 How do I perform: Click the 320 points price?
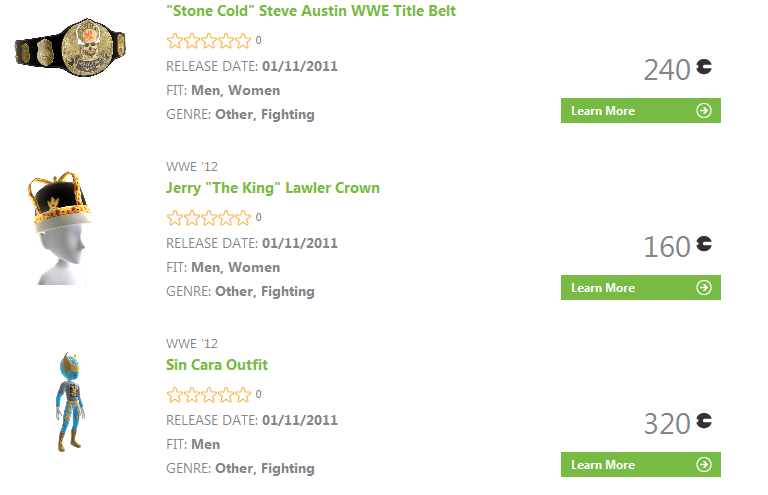click(x=667, y=424)
